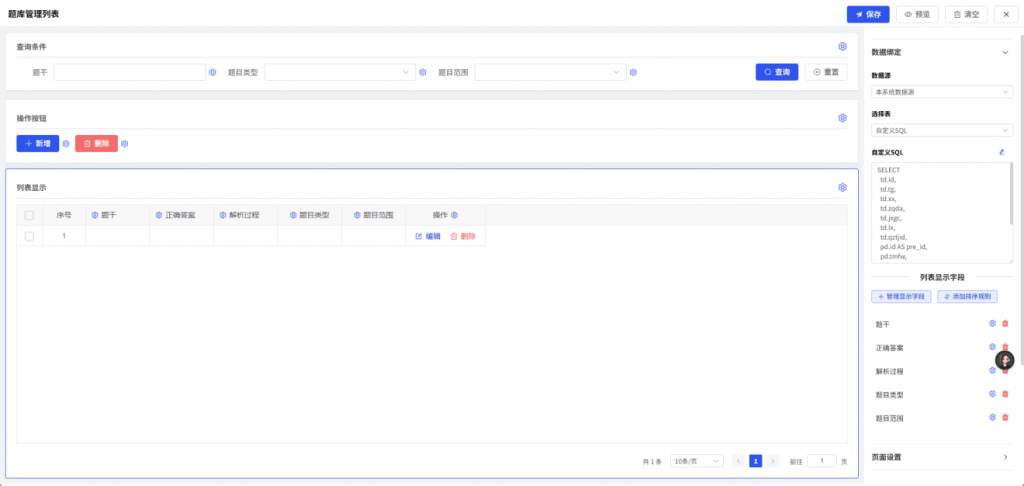Click the blue 保存 button
The height and width of the screenshot is (486, 1024).
click(x=868, y=14)
